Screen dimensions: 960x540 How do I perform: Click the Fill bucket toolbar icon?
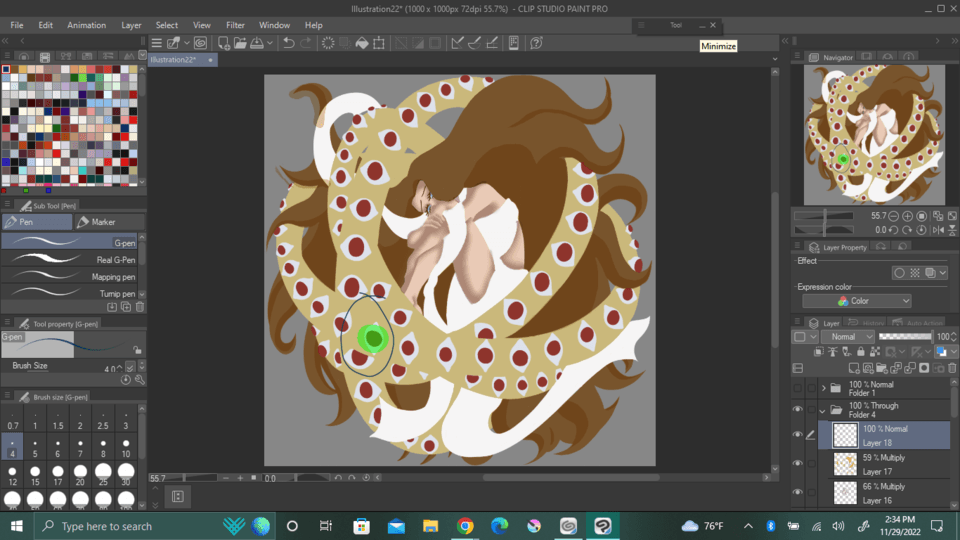[x=362, y=43]
